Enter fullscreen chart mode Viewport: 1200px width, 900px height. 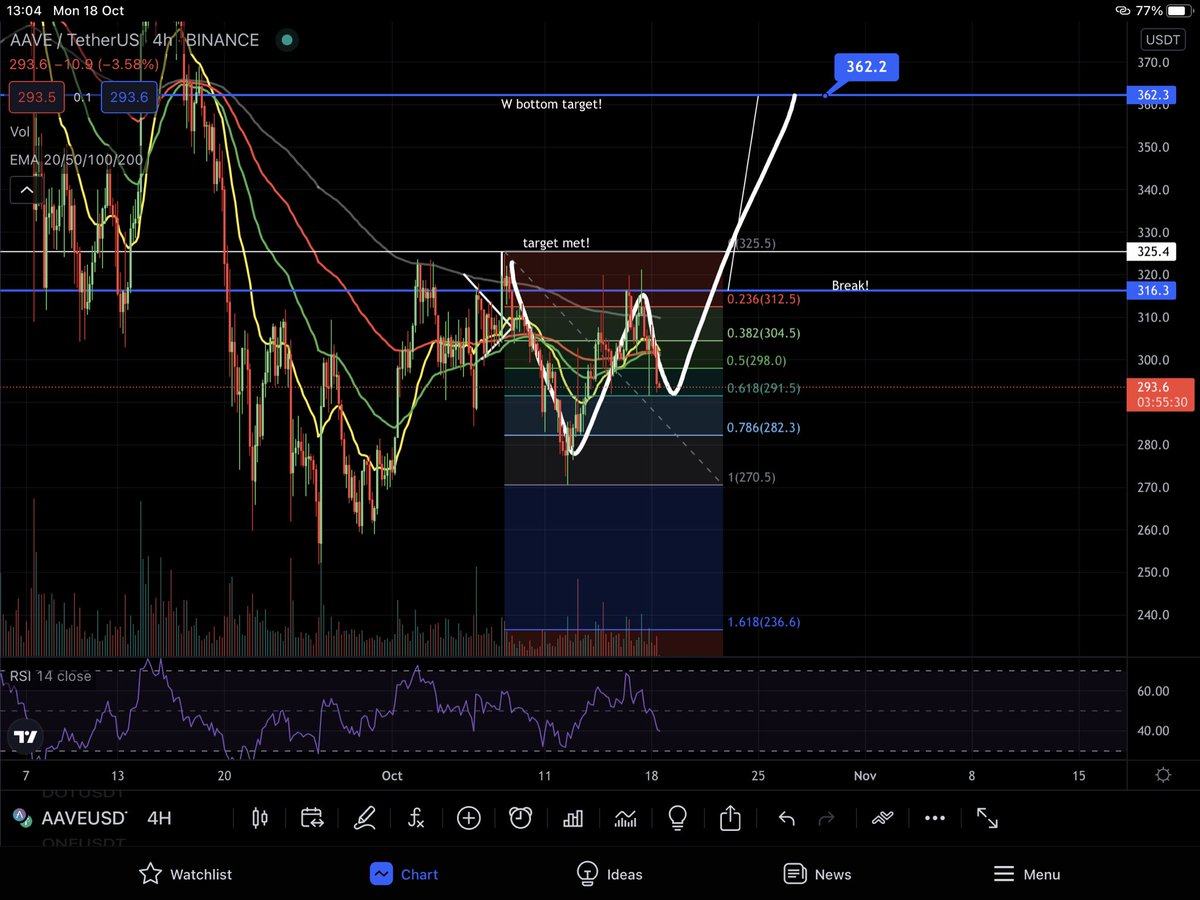pyautogui.click(x=987, y=818)
